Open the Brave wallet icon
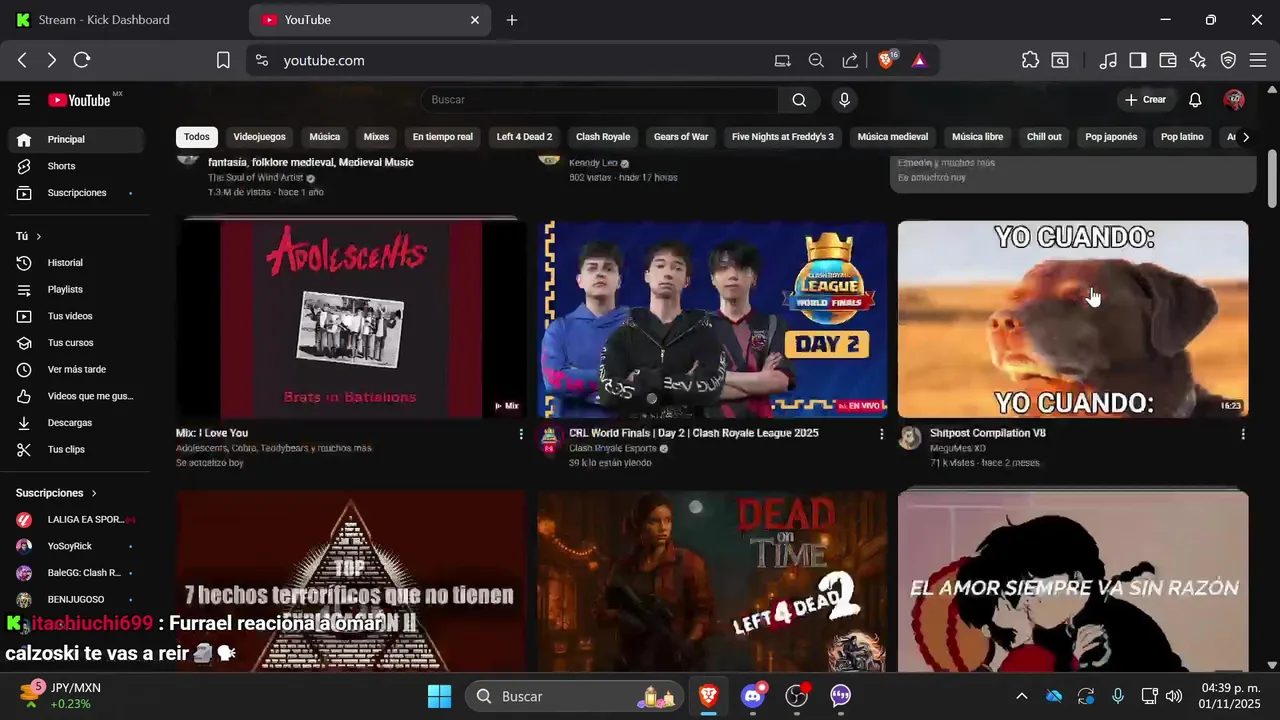 point(1168,60)
